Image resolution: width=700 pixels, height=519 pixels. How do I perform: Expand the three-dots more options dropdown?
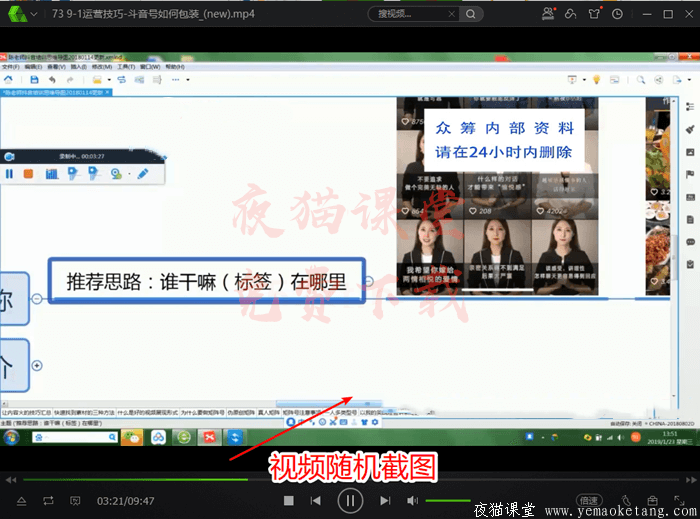click(x=188, y=80)
